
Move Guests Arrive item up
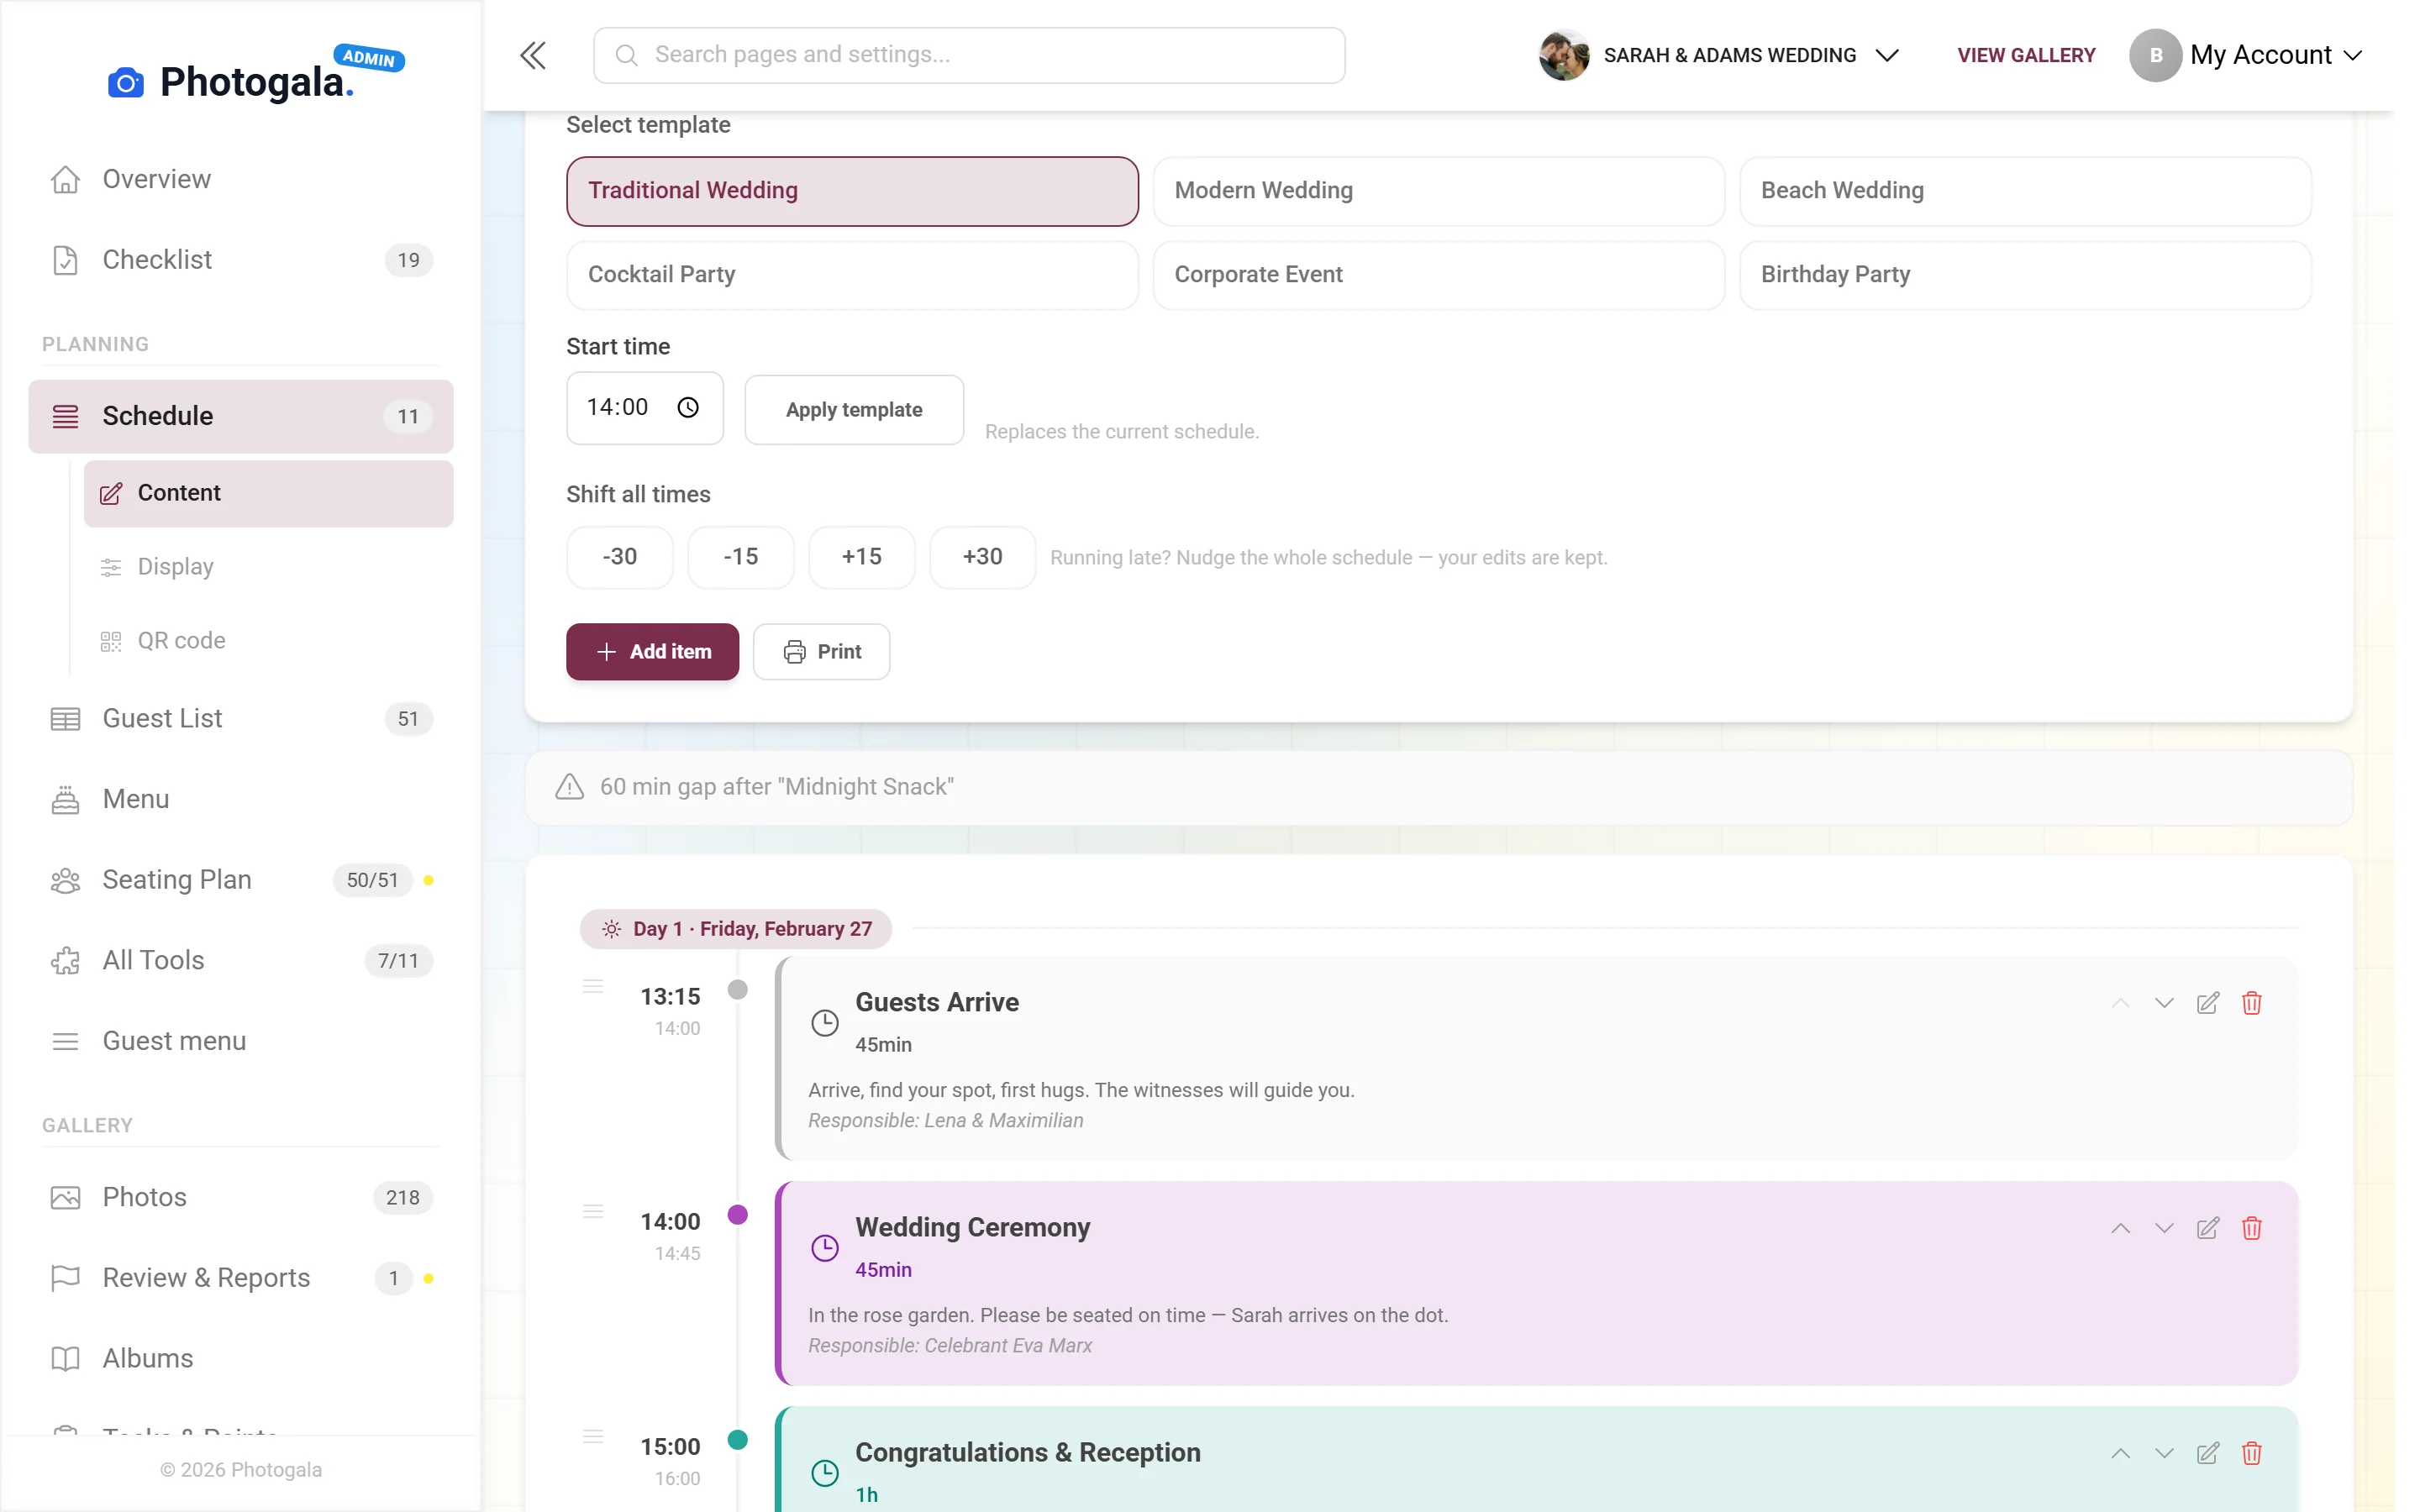[x=2120, y=1003]
